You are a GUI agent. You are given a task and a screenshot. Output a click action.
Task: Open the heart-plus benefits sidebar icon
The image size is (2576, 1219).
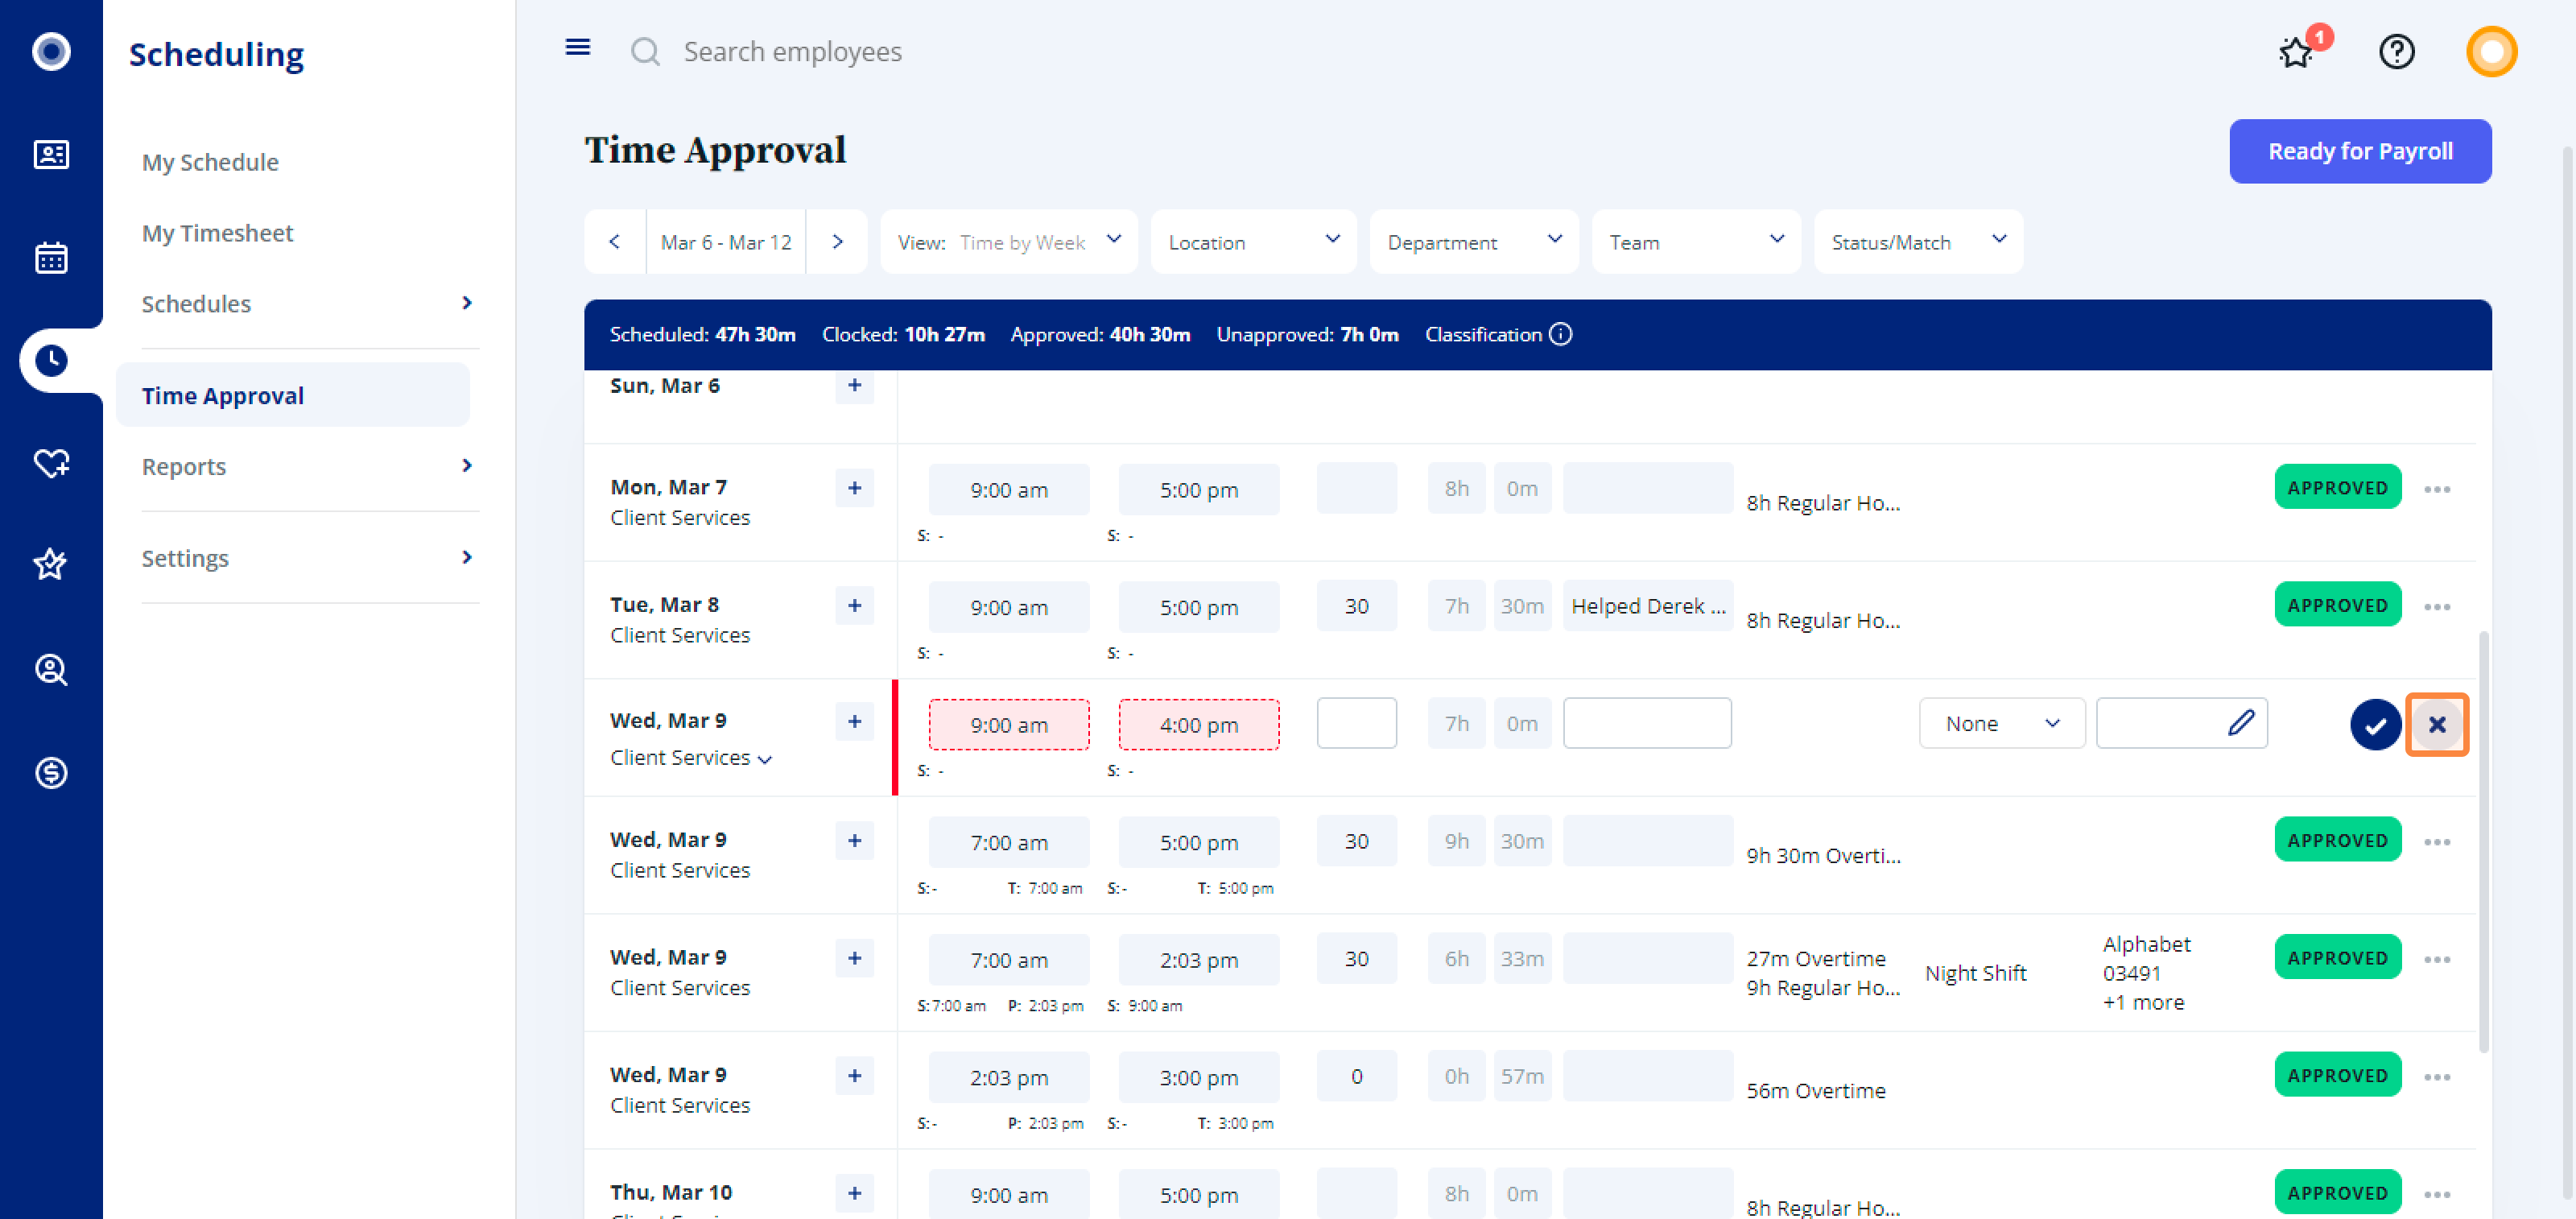pos(51,463)
